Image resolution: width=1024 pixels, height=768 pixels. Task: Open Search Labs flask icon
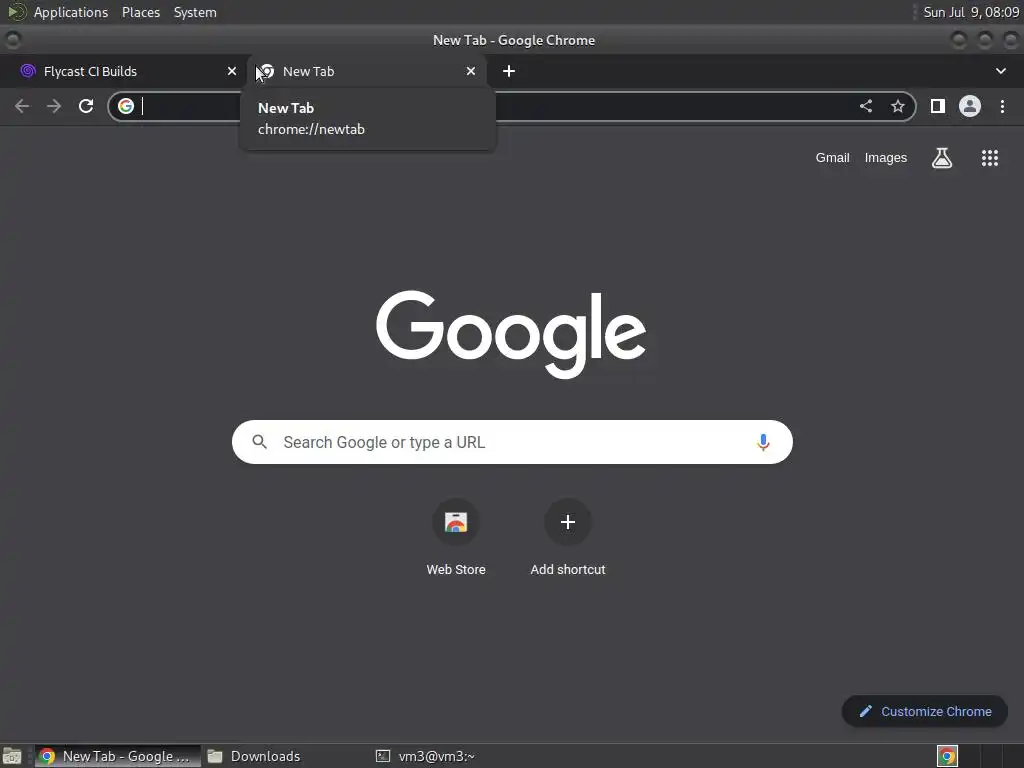click(942, 158)
